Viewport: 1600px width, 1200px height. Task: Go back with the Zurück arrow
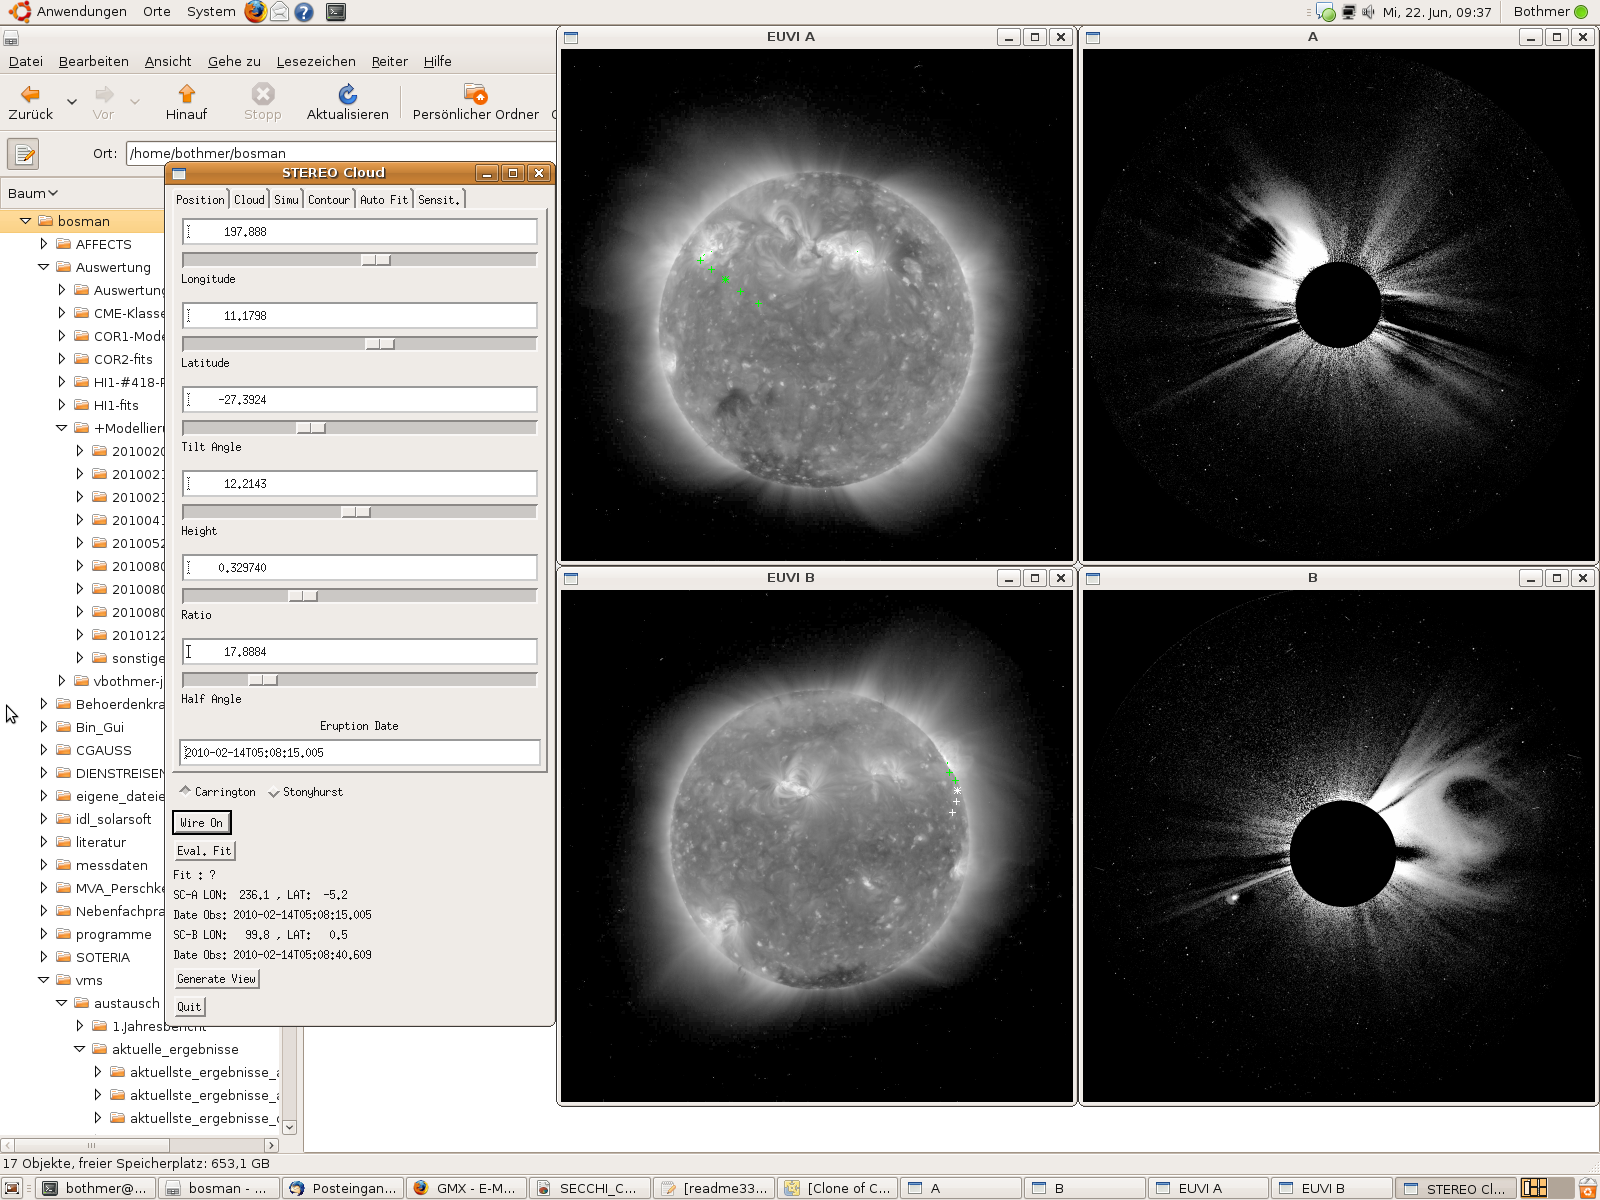coord(30,95)
